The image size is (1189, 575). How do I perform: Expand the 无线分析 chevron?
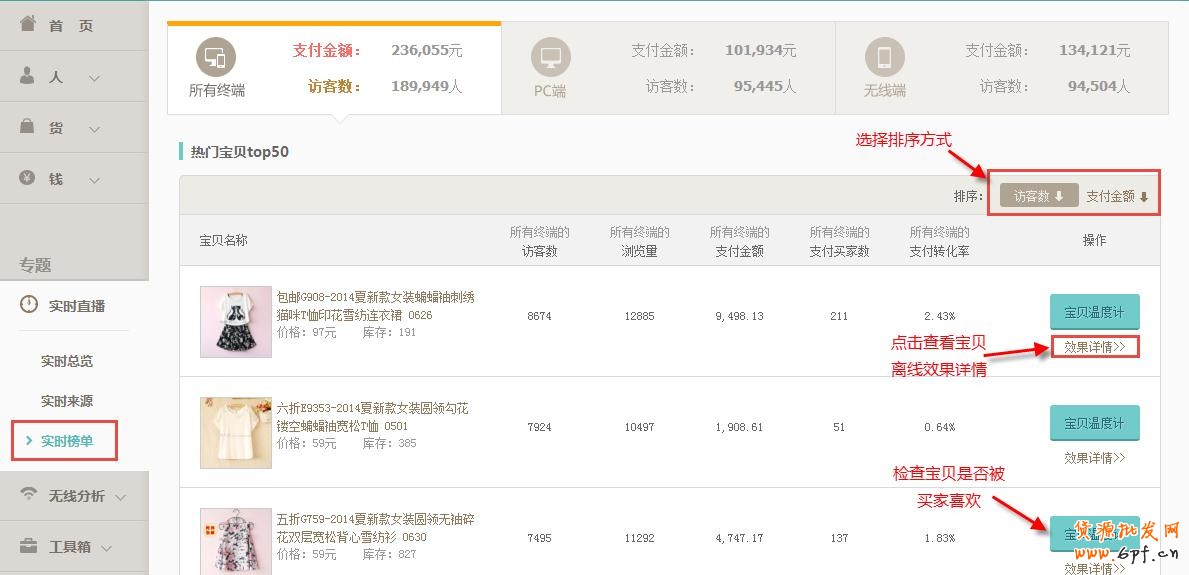tap(121, 498)
